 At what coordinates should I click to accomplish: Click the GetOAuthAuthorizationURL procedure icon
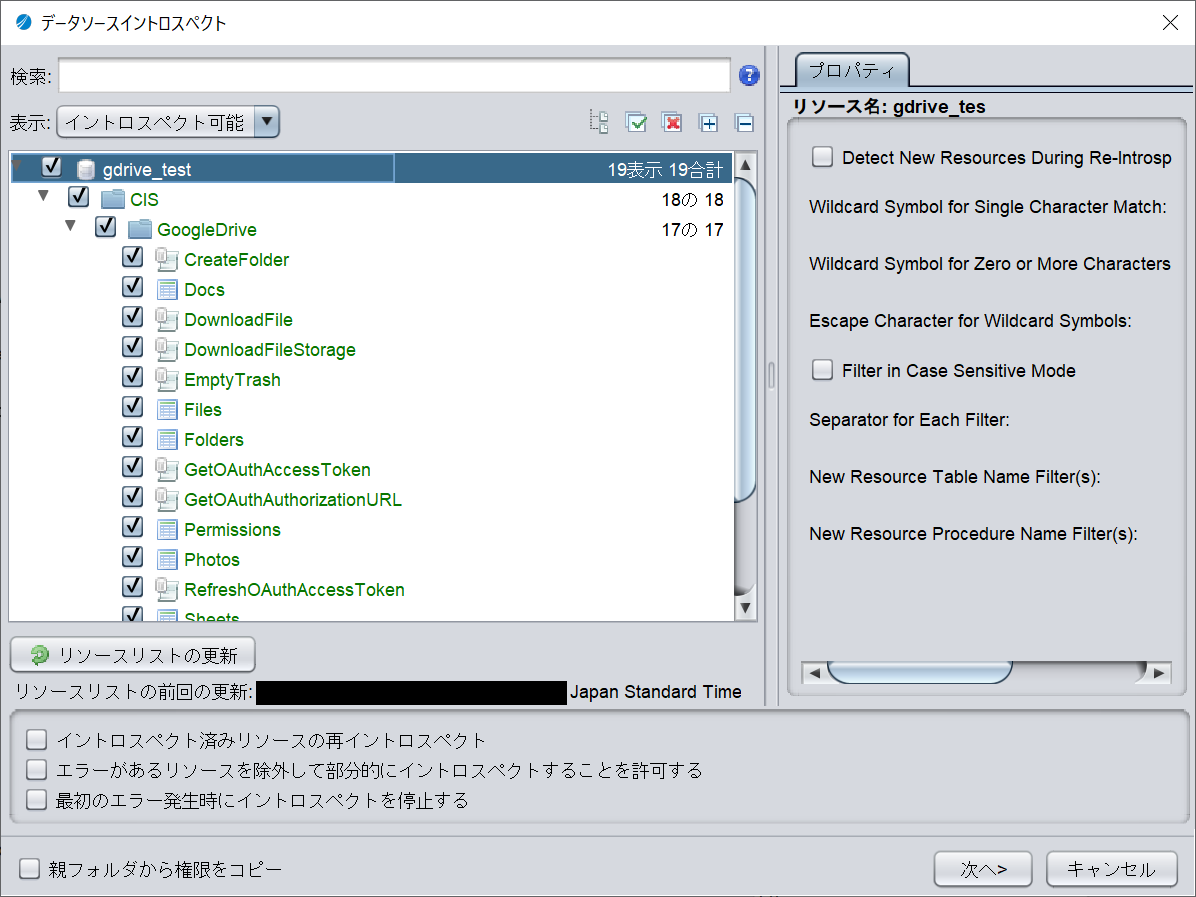pyautogui.click(x=166, y=500)
